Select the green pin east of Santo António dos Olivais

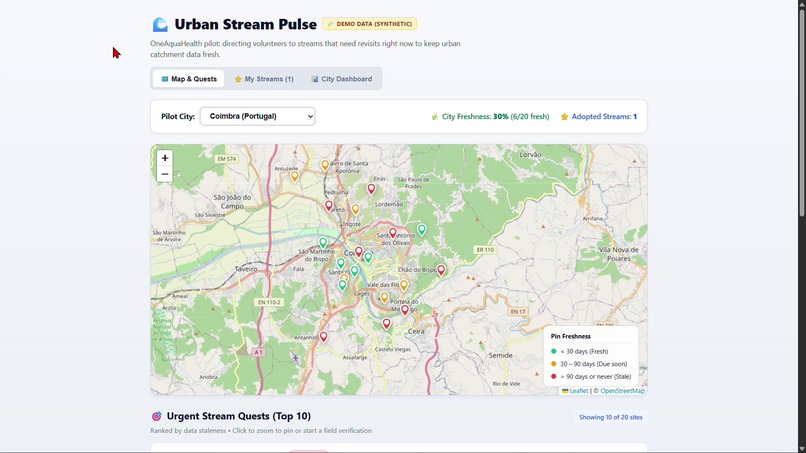click(422, 230)
